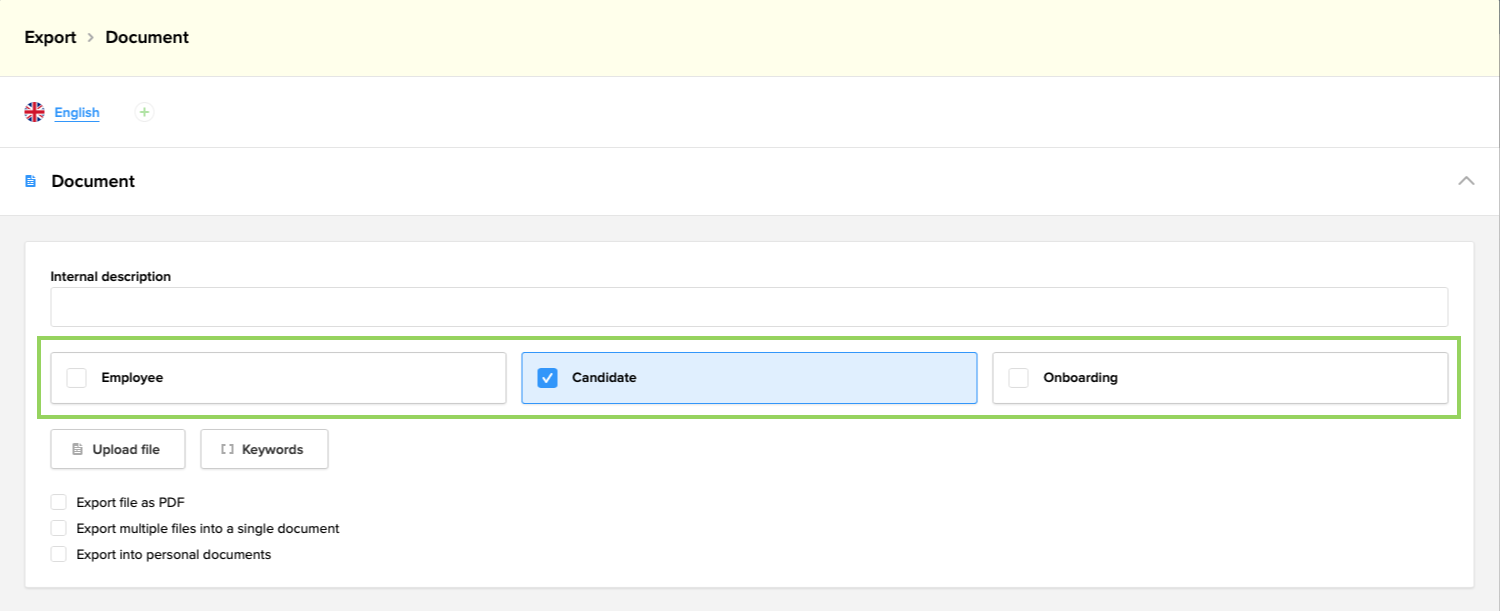
Task: Click the blue document icon beside Document heading
Action: pos(33,181)
